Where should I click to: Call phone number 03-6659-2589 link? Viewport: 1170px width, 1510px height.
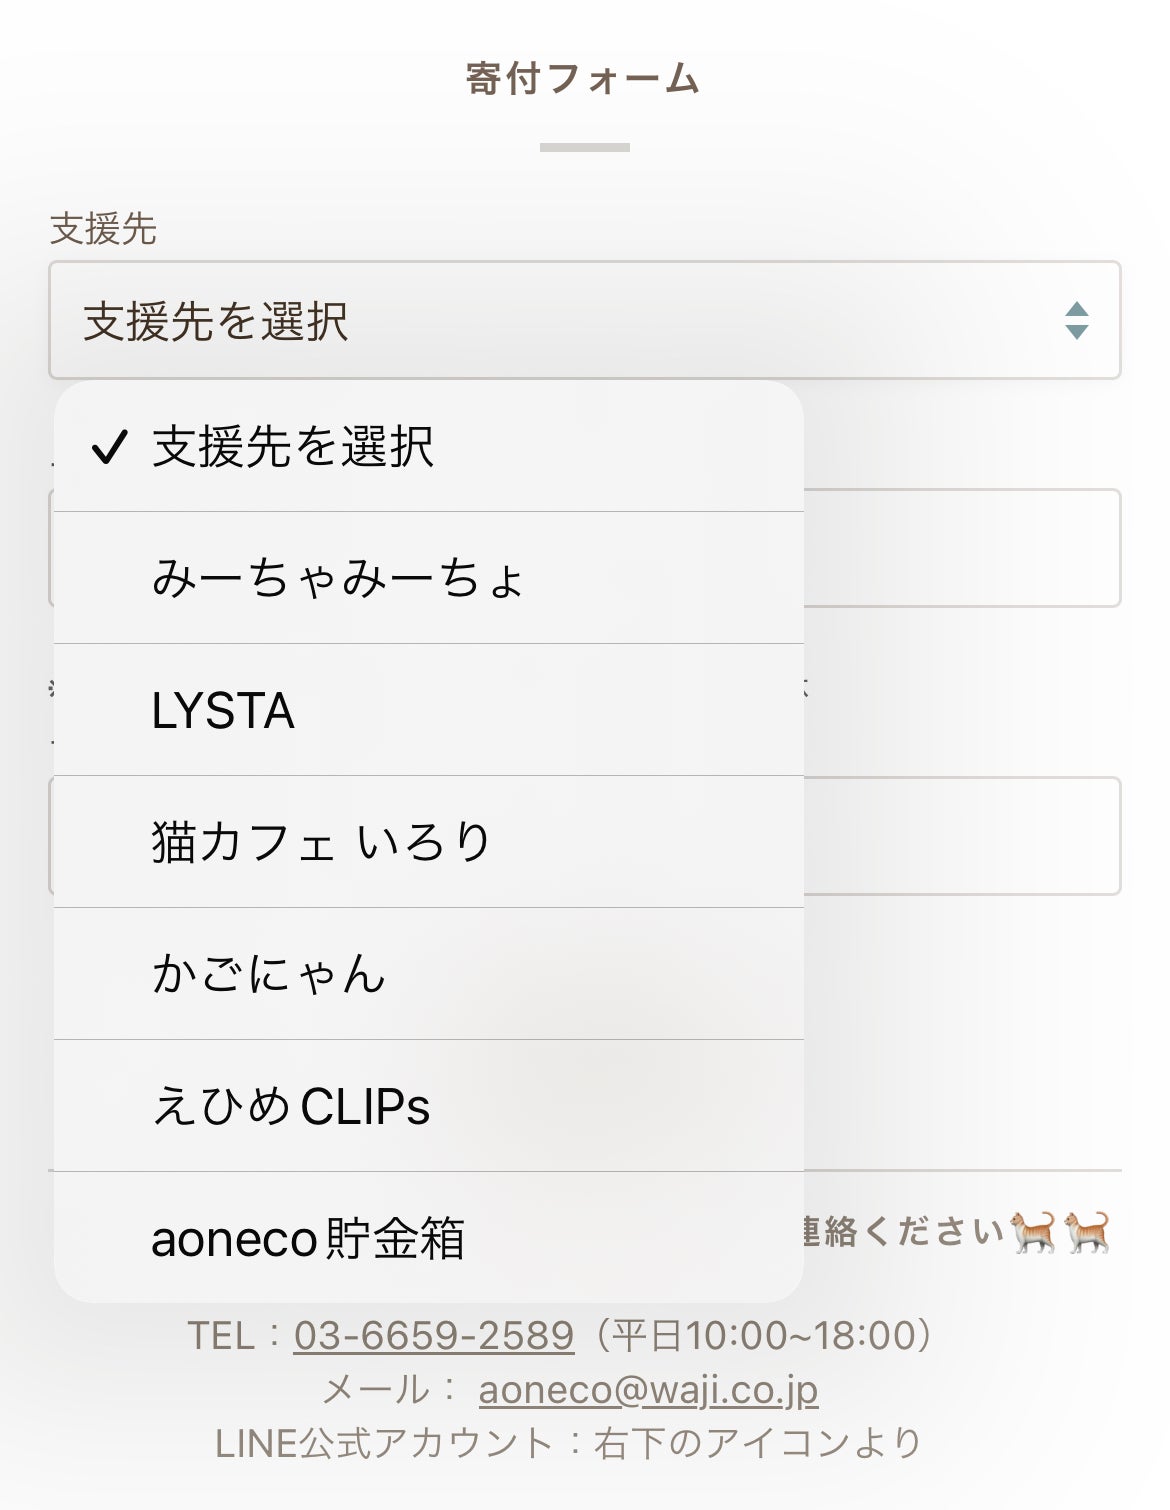point(434,1335)
